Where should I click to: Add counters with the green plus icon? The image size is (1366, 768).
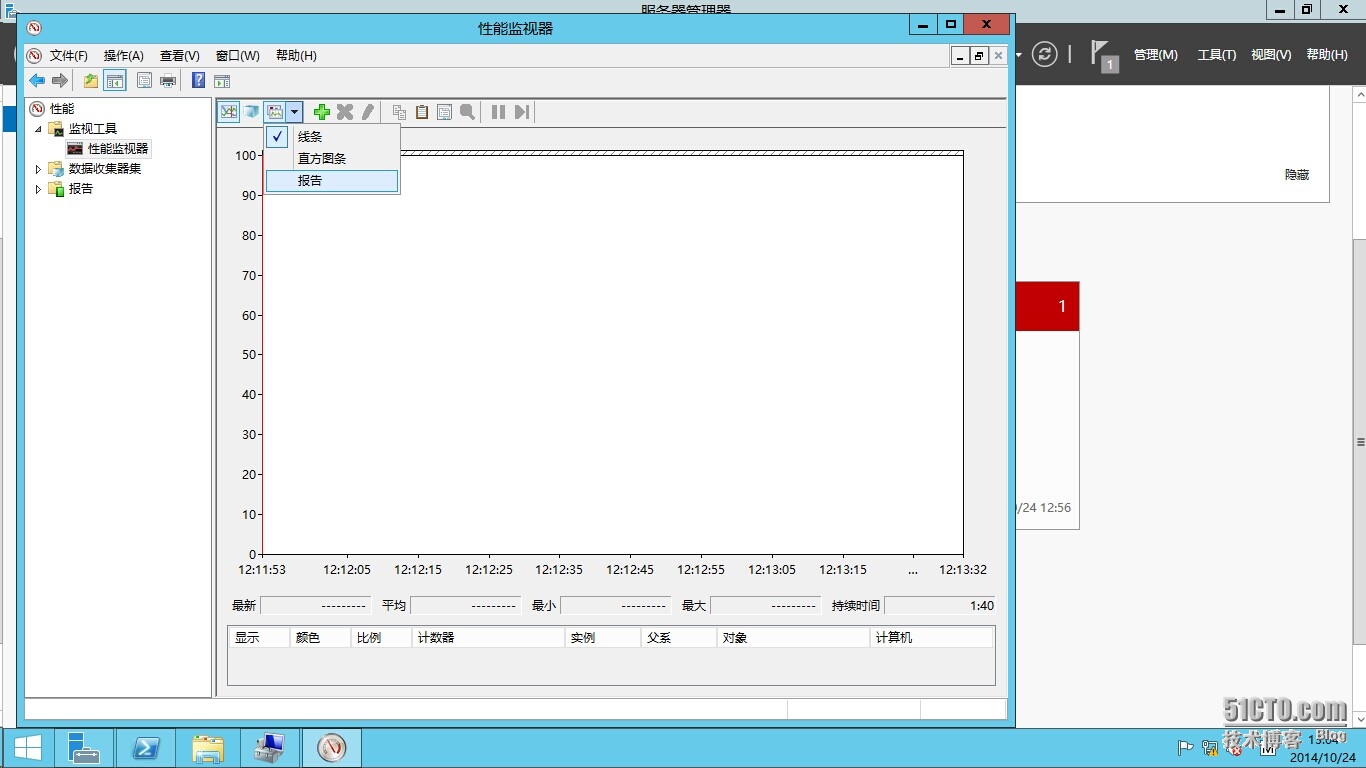pyautogui.click(x=322, y=112)
